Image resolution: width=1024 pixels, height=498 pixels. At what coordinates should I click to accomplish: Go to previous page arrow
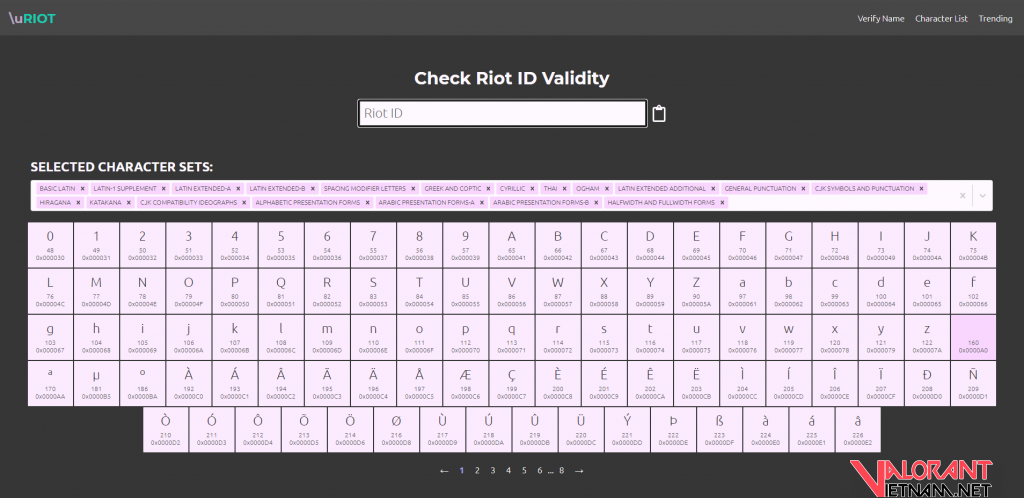point(444,470)
